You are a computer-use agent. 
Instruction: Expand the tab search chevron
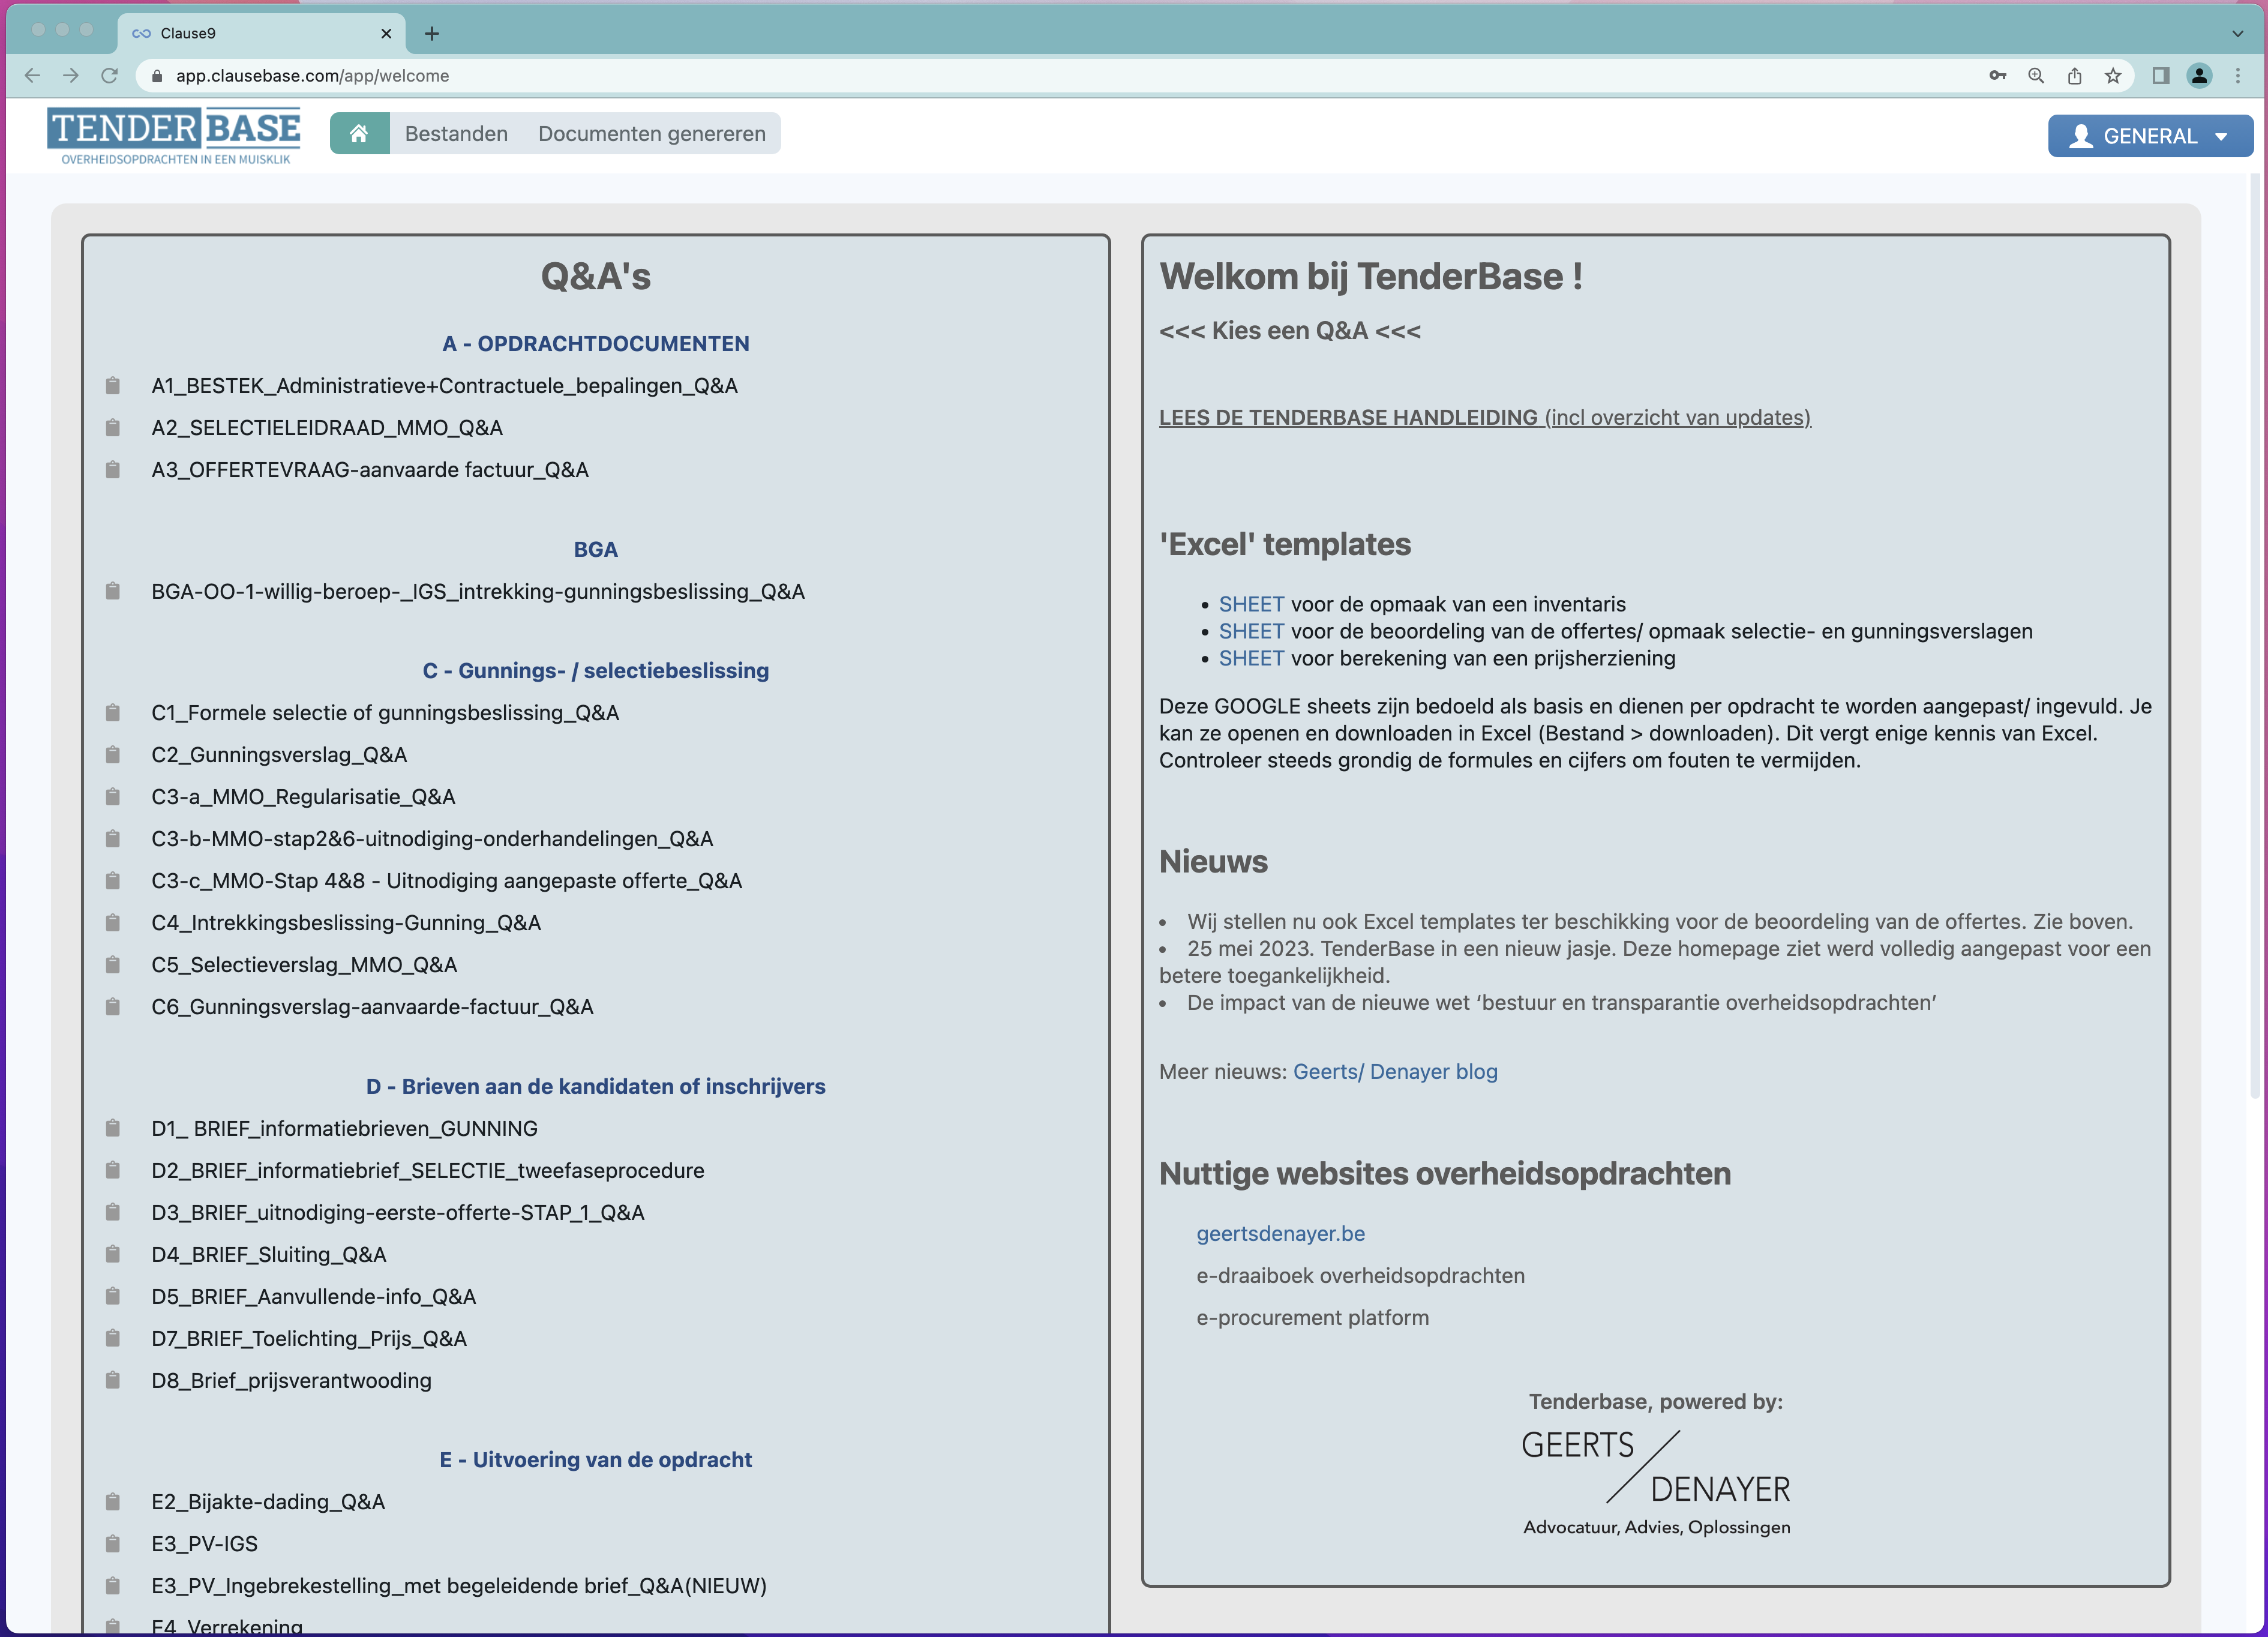click(2237, 33)
